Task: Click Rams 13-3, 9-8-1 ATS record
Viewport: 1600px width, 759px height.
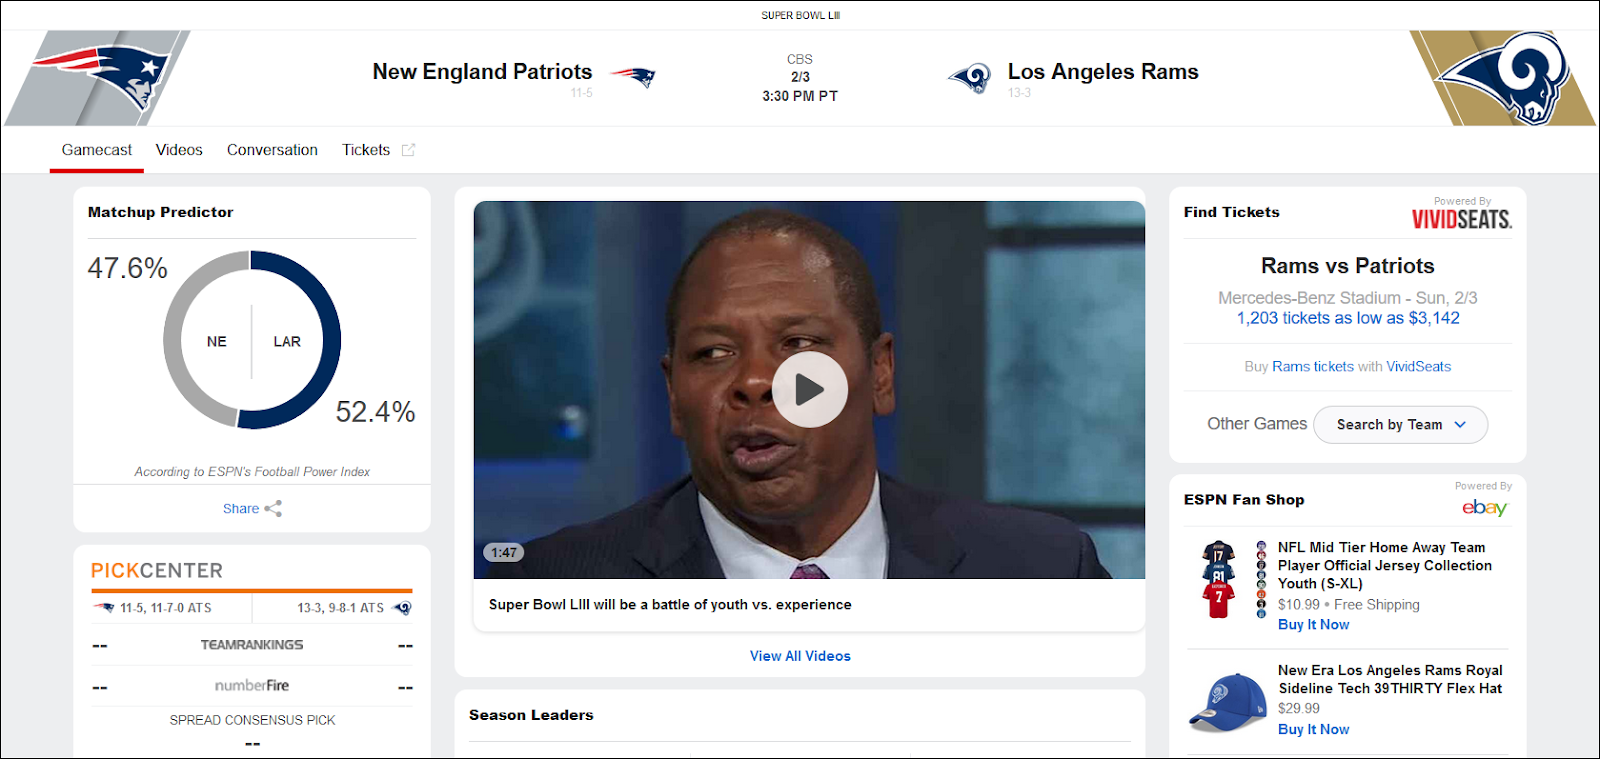Action: tap(340, 608)
